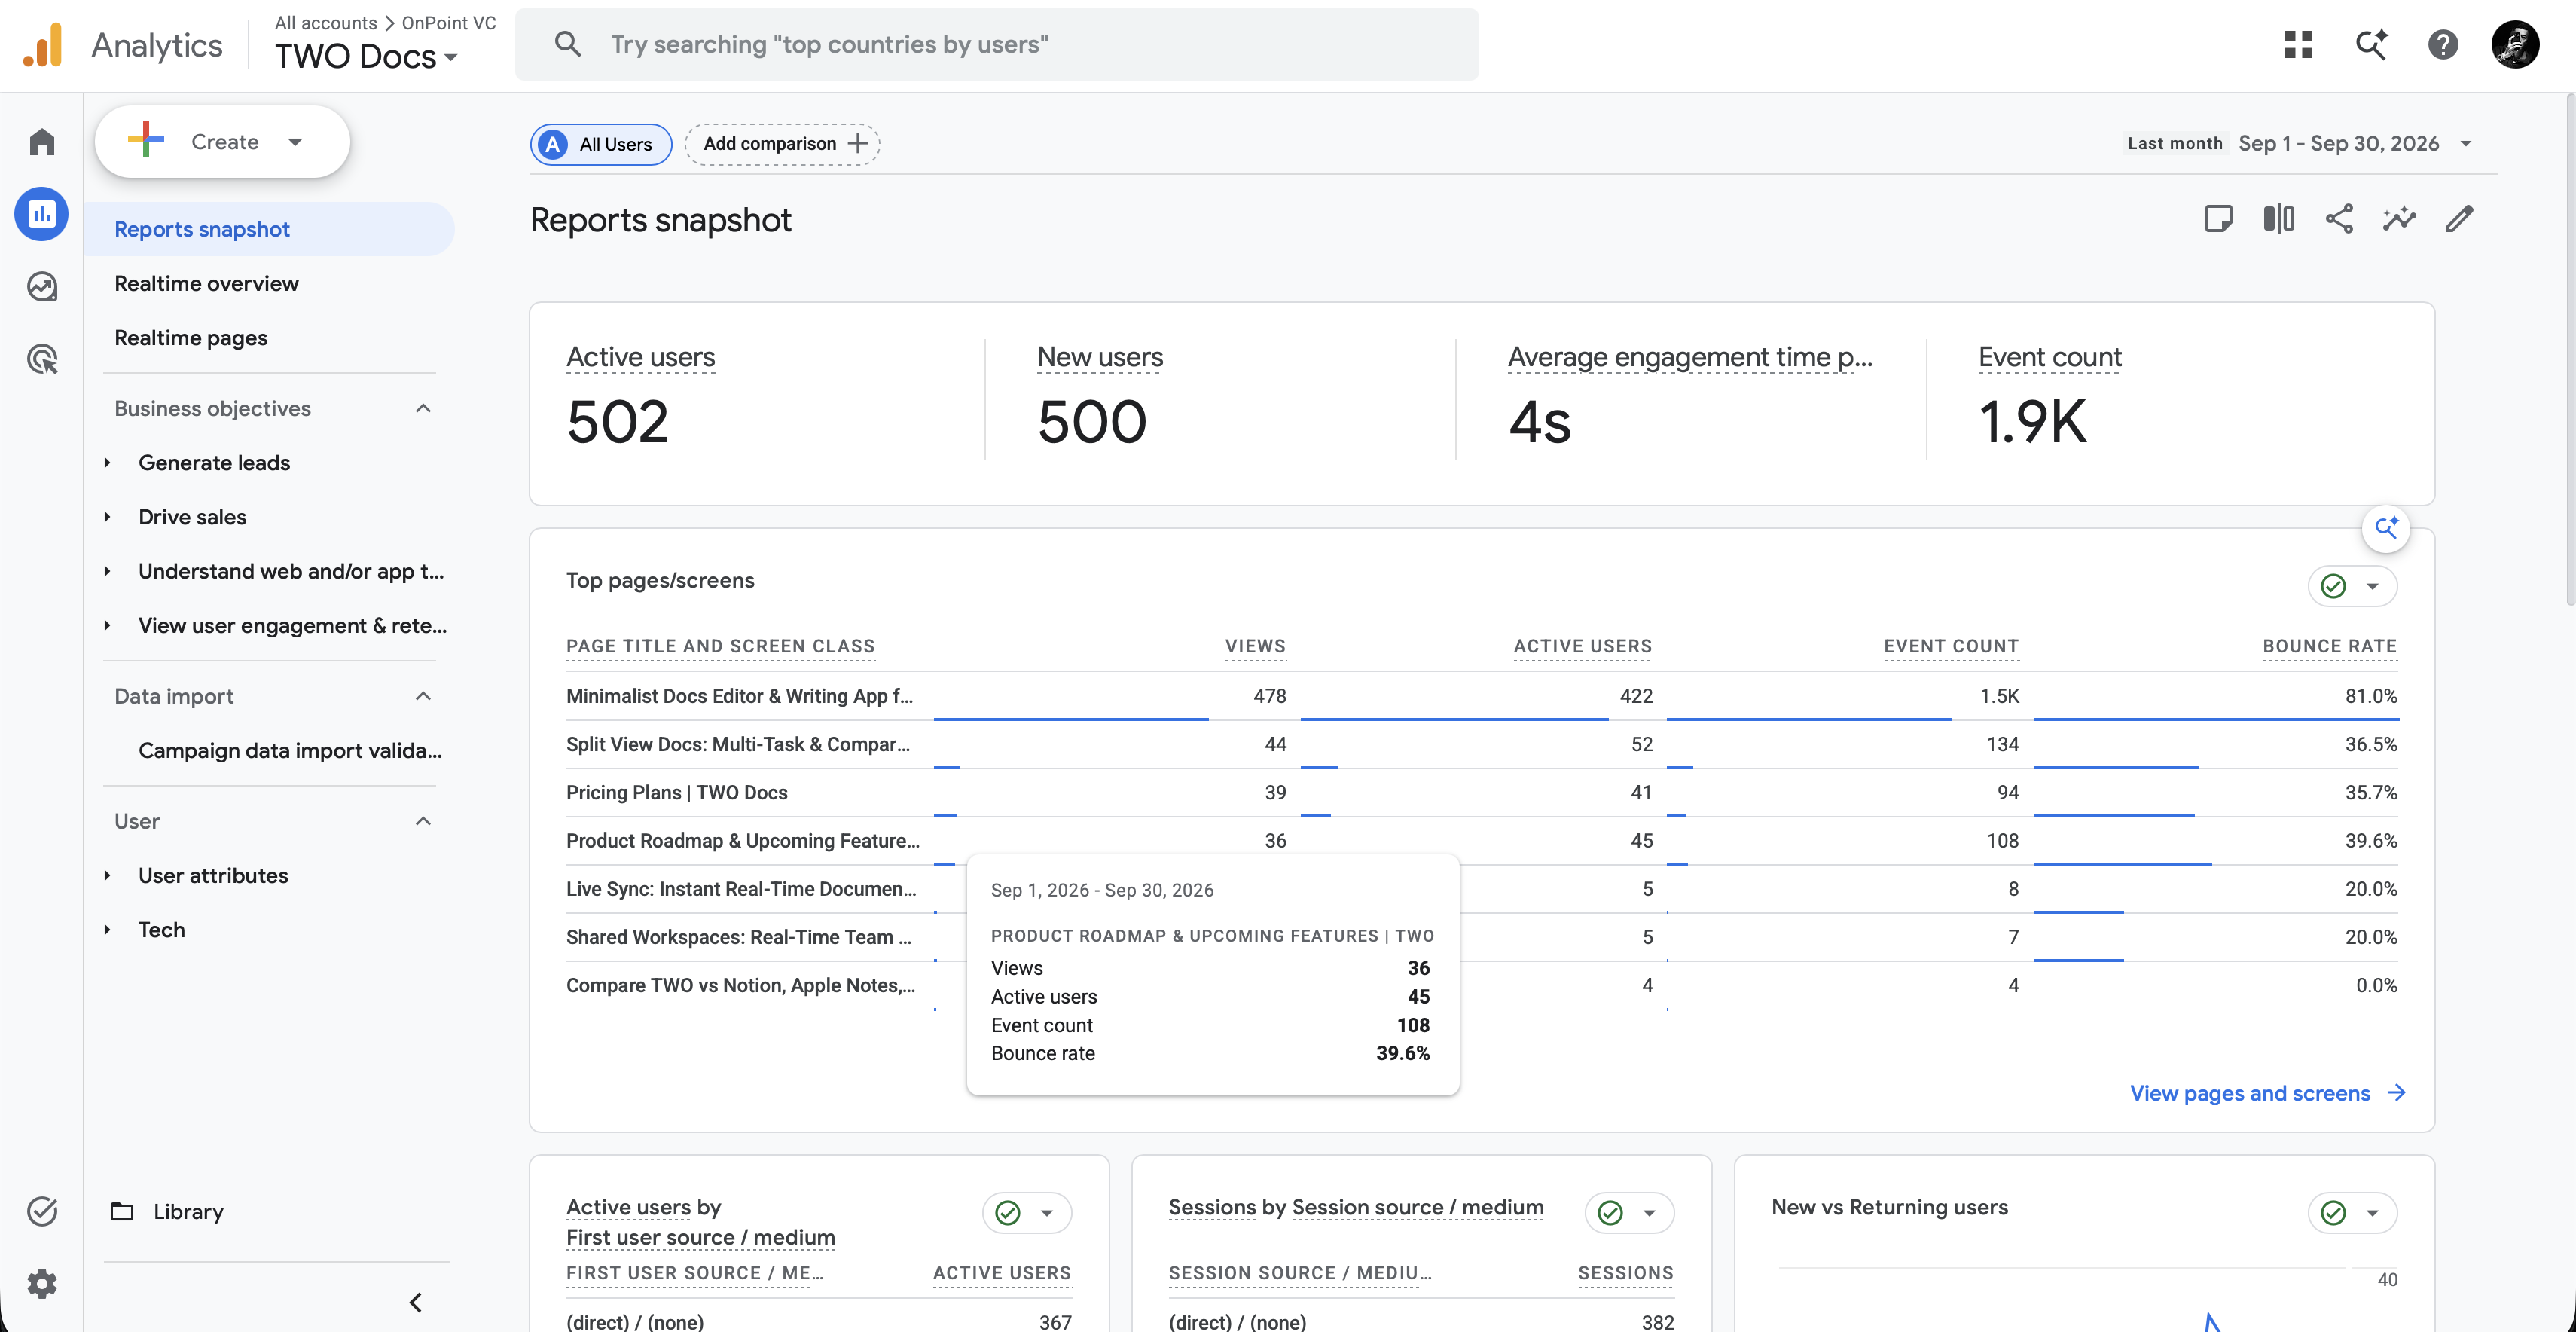This screenshot has height=1332, width=2576.
Task: Open the Google apps grid icon
Action: 2299,44
